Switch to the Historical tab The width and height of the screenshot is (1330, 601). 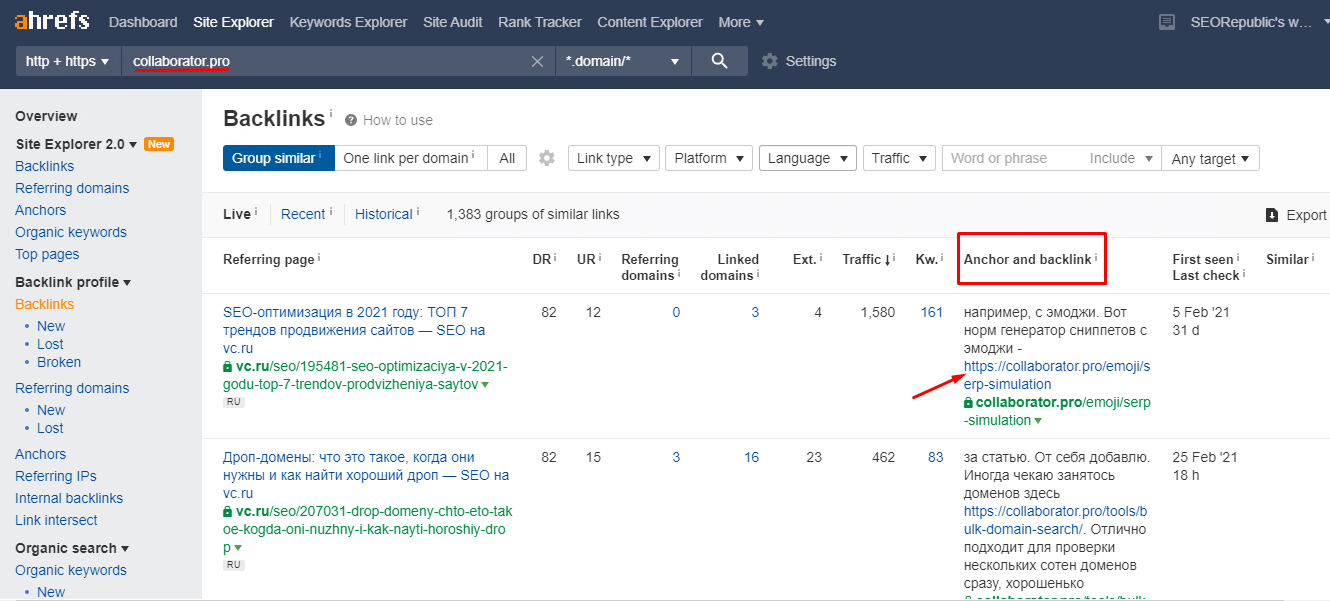(x=383, y=214)
